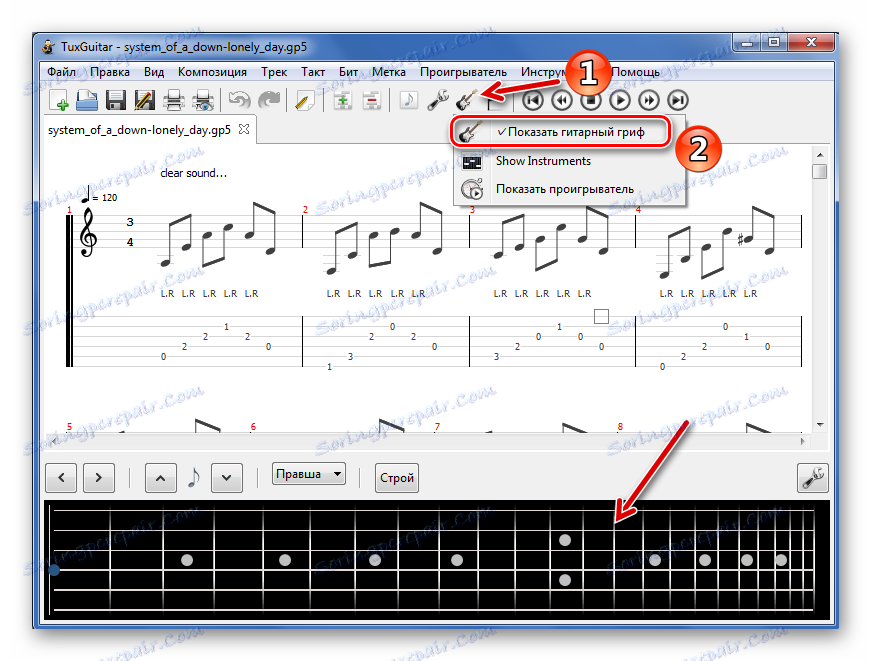Open the Проигрыватель menu
The height and width of the screenshot is (661, 871).
(463, 72)
